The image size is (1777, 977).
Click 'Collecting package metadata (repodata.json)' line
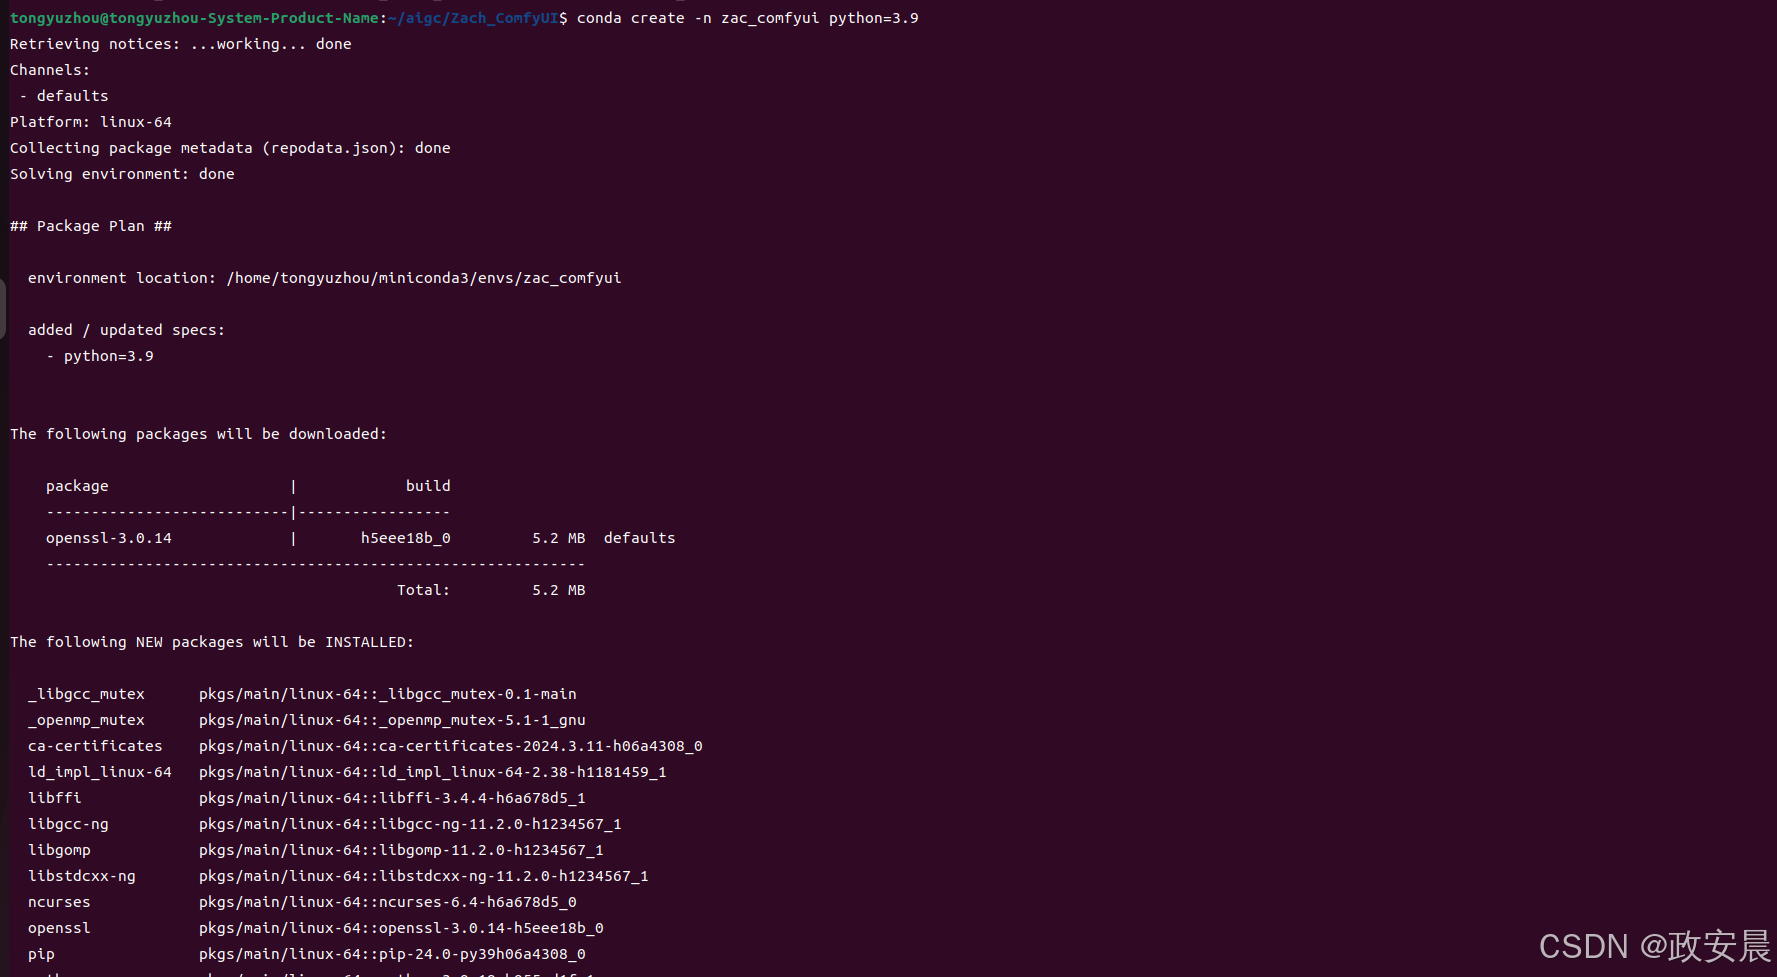(230, 148)
